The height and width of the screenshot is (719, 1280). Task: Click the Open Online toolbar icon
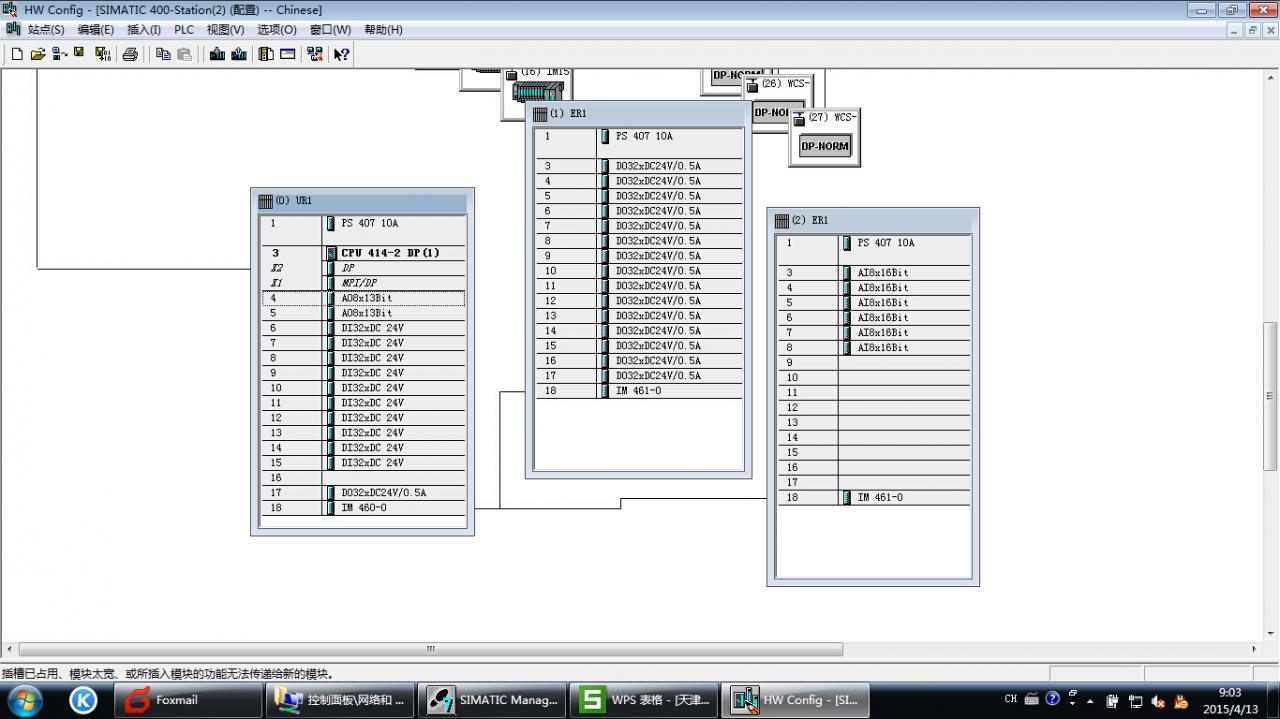tap(60, 54)
